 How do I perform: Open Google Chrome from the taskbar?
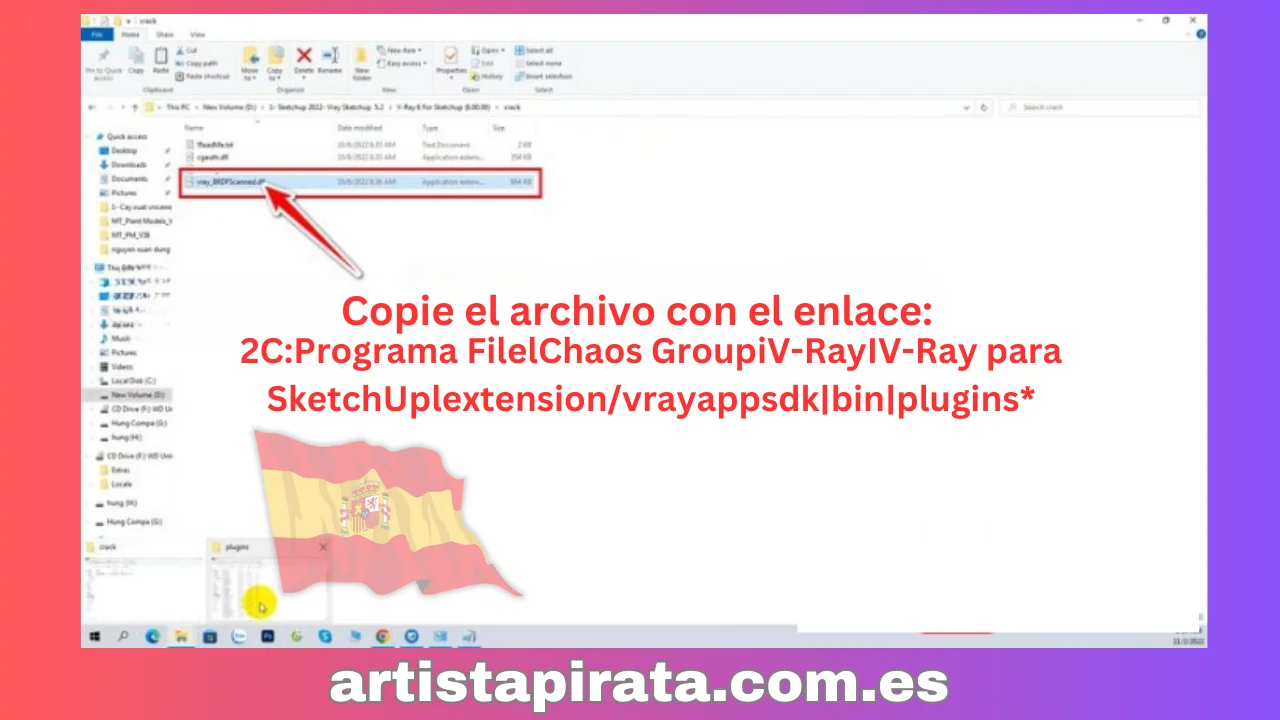pyautogui.click(x=383, y=636)
